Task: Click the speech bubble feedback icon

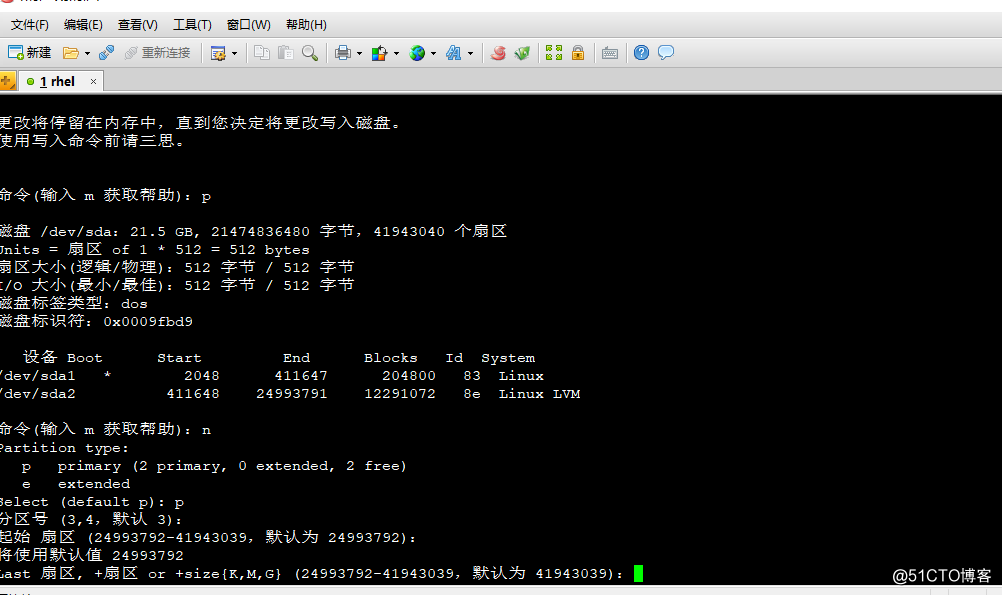Action: coord(666,53)
